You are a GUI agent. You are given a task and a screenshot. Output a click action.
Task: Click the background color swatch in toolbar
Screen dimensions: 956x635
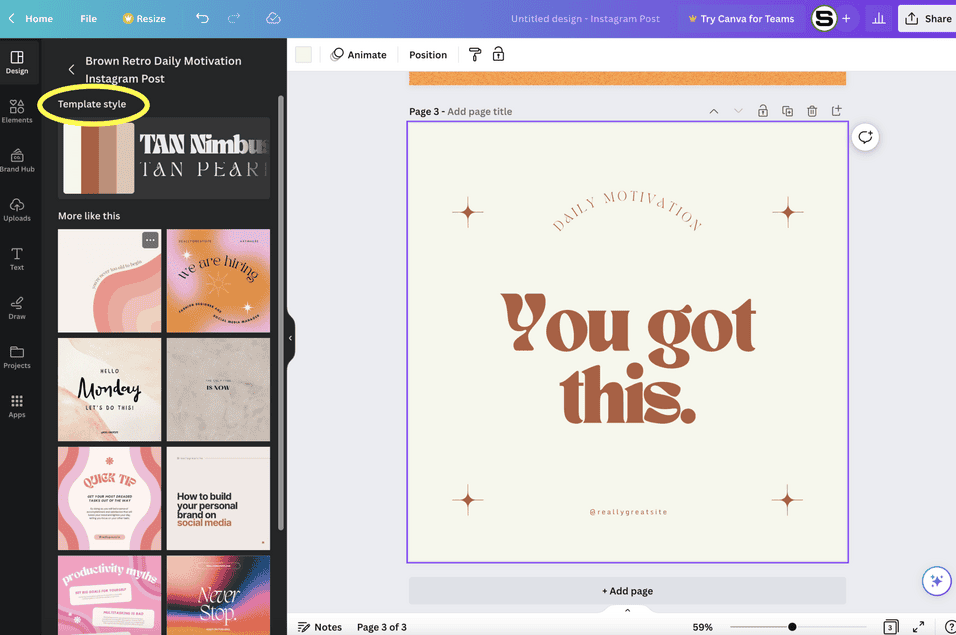pos(303,55)
